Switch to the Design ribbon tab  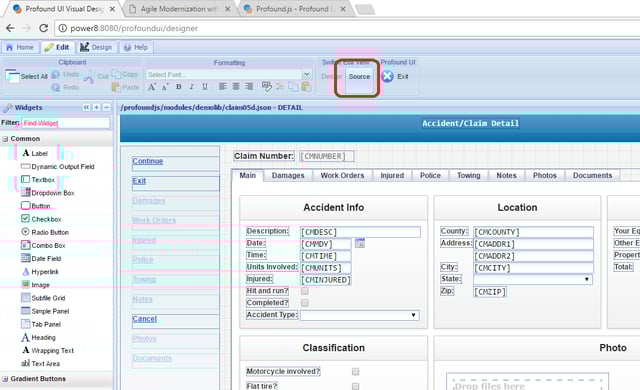pyautogui.click(x=96, y=47)
